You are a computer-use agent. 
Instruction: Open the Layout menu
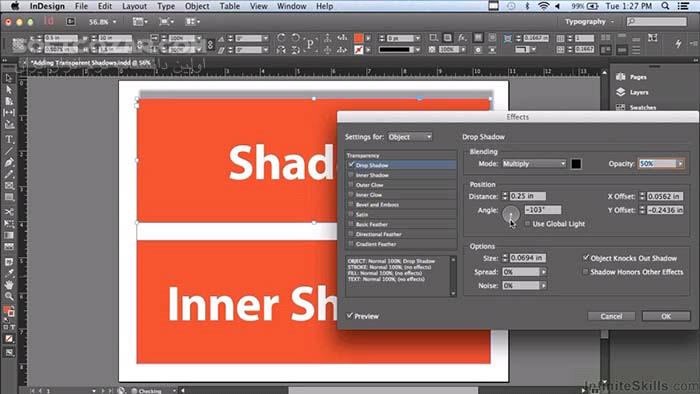(x=134, y=6)
